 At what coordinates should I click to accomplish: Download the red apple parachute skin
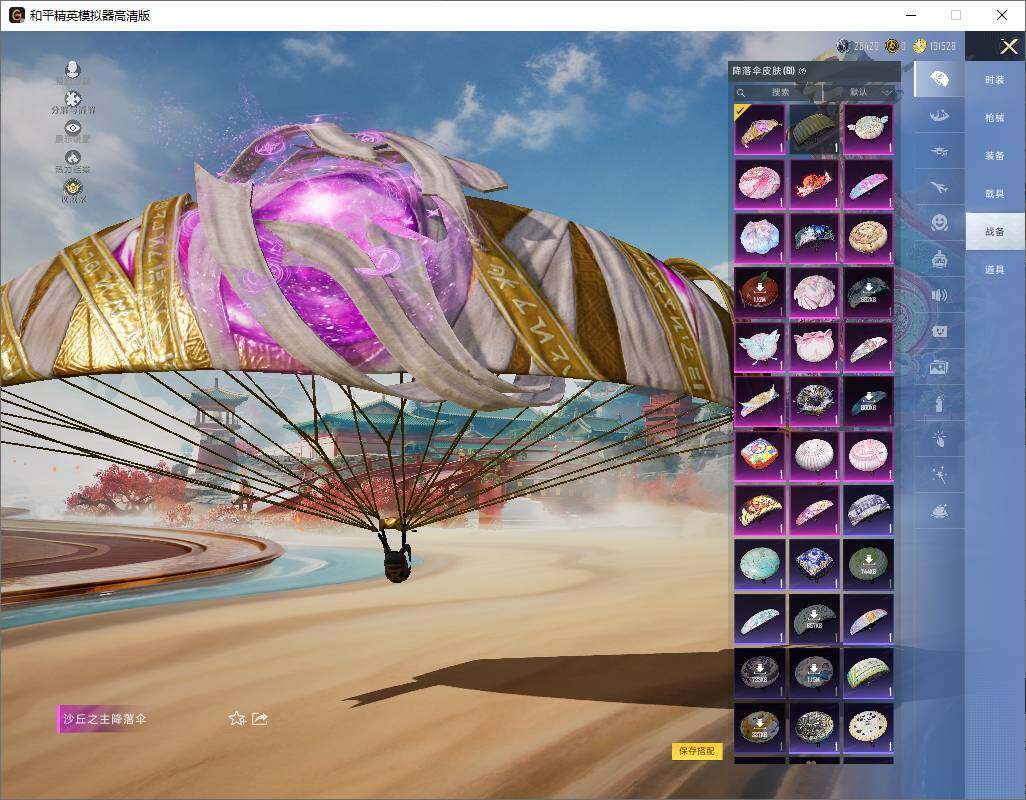point(759,292)
